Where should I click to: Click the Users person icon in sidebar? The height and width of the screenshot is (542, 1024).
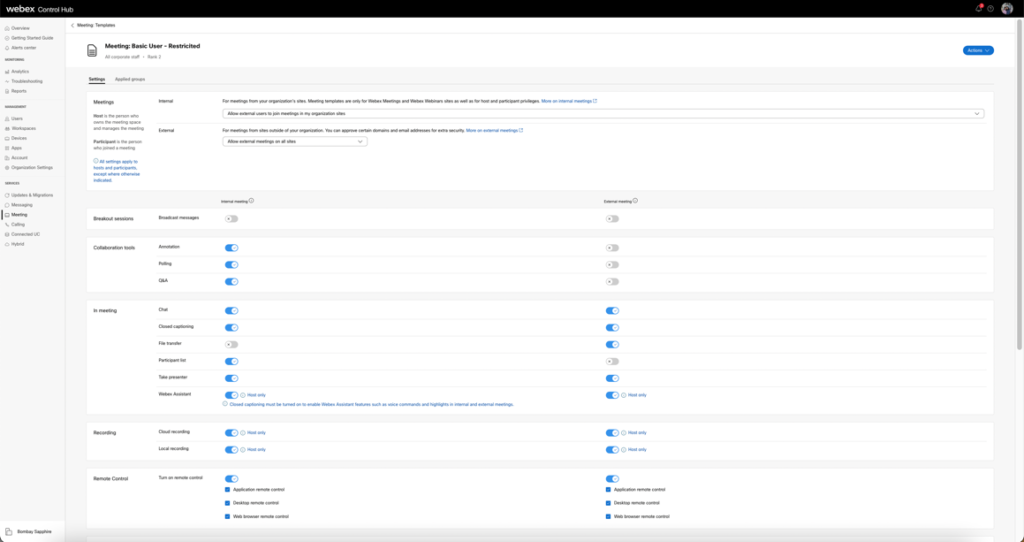(7, 119)
